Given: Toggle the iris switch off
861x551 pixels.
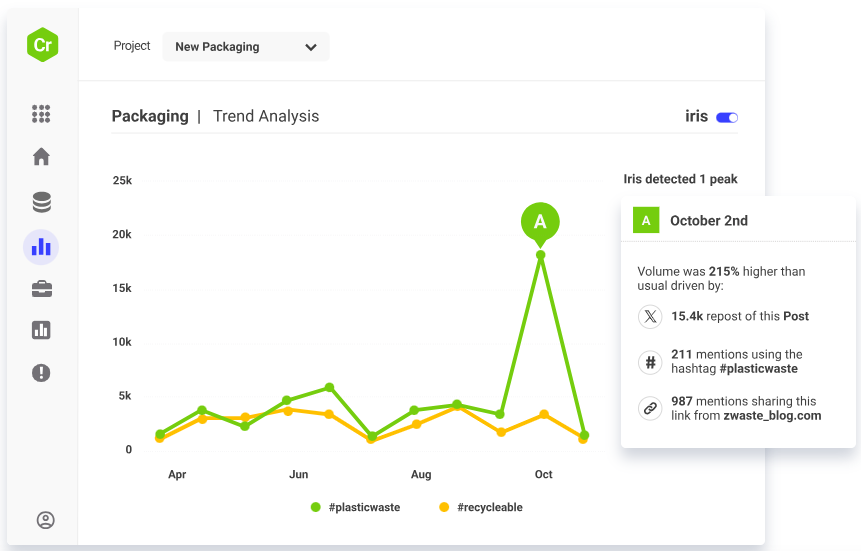Looking at the screenshot, I should pyautogui.click(x=727, y=117).
